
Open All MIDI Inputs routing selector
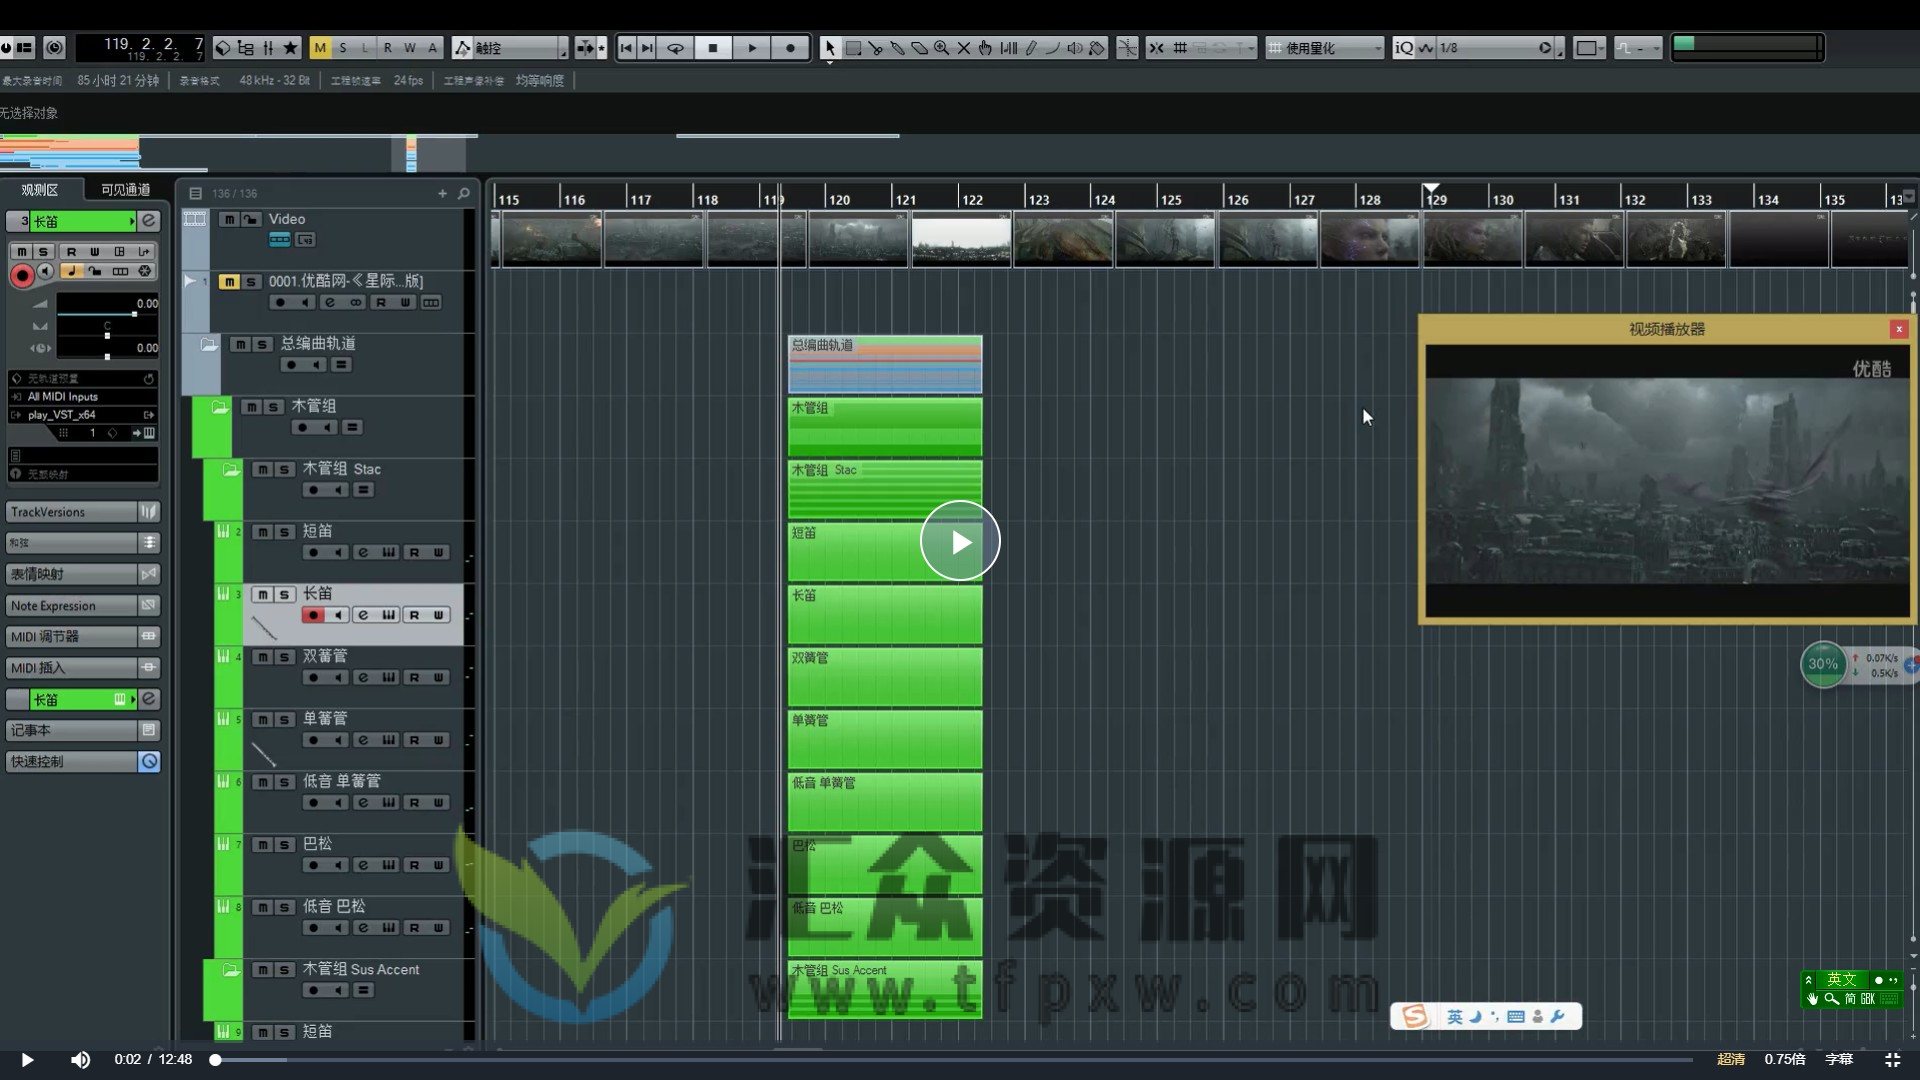[83, 396]
